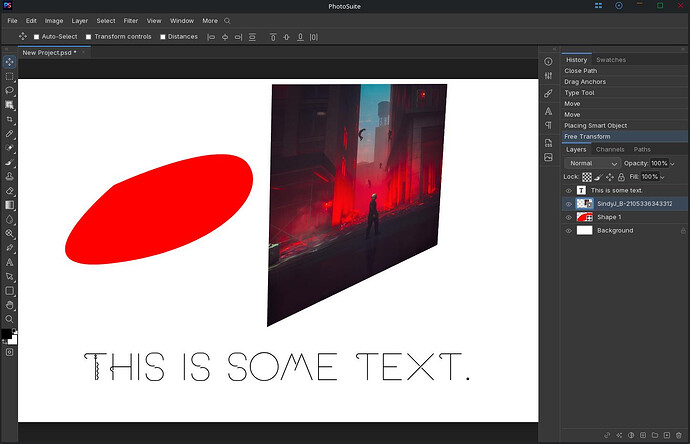Add new adjustment layer half-circle icon

[x=631, y=435]
